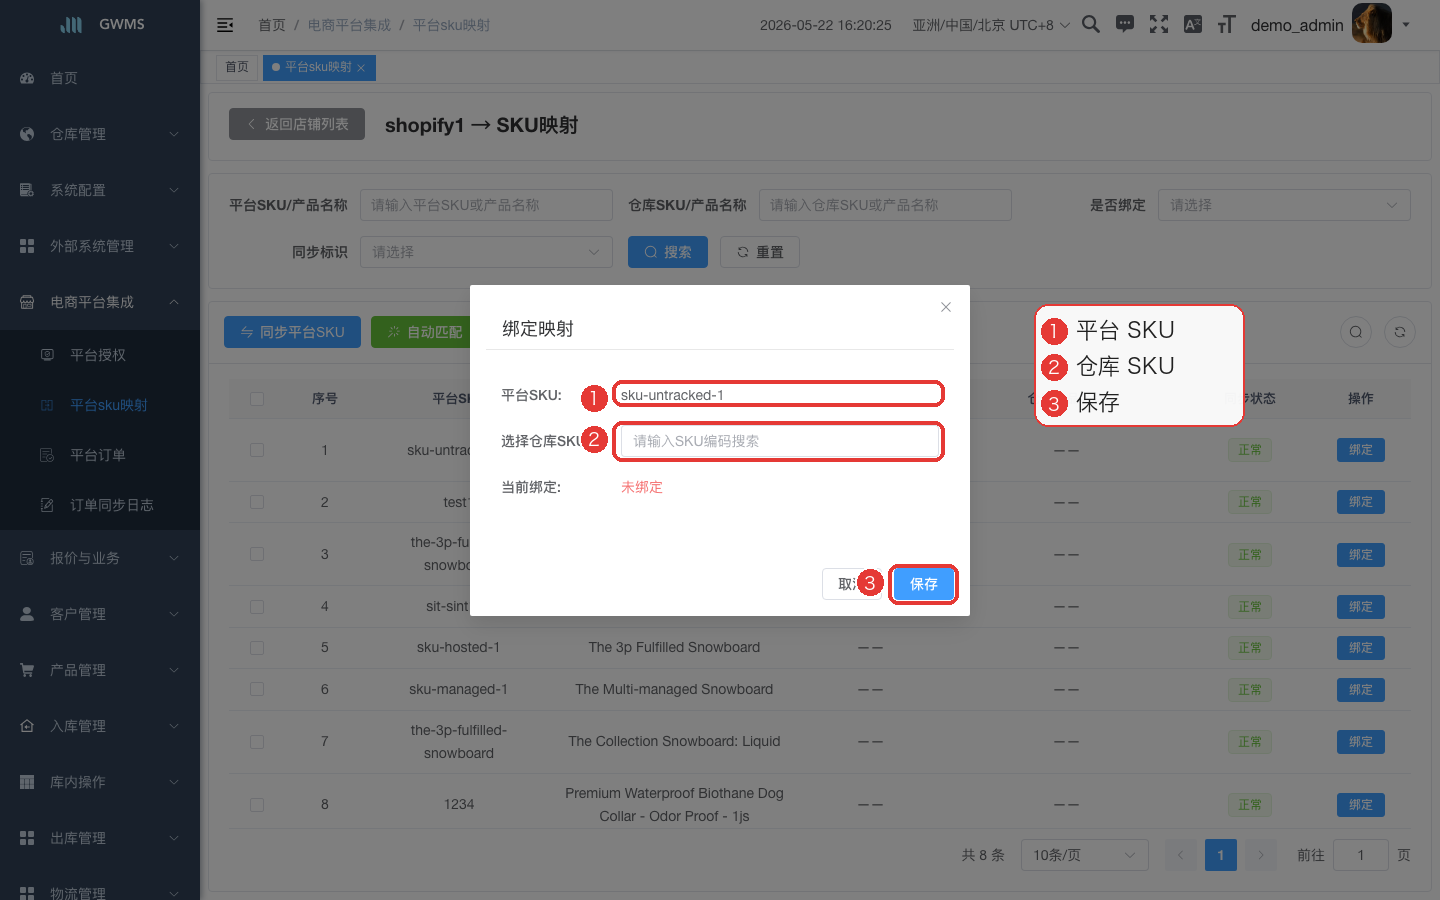The height and width of the screenshot is (900, 1440).
Task: Expand the 客户管理 sidebar menu
Action: (100, 614)
